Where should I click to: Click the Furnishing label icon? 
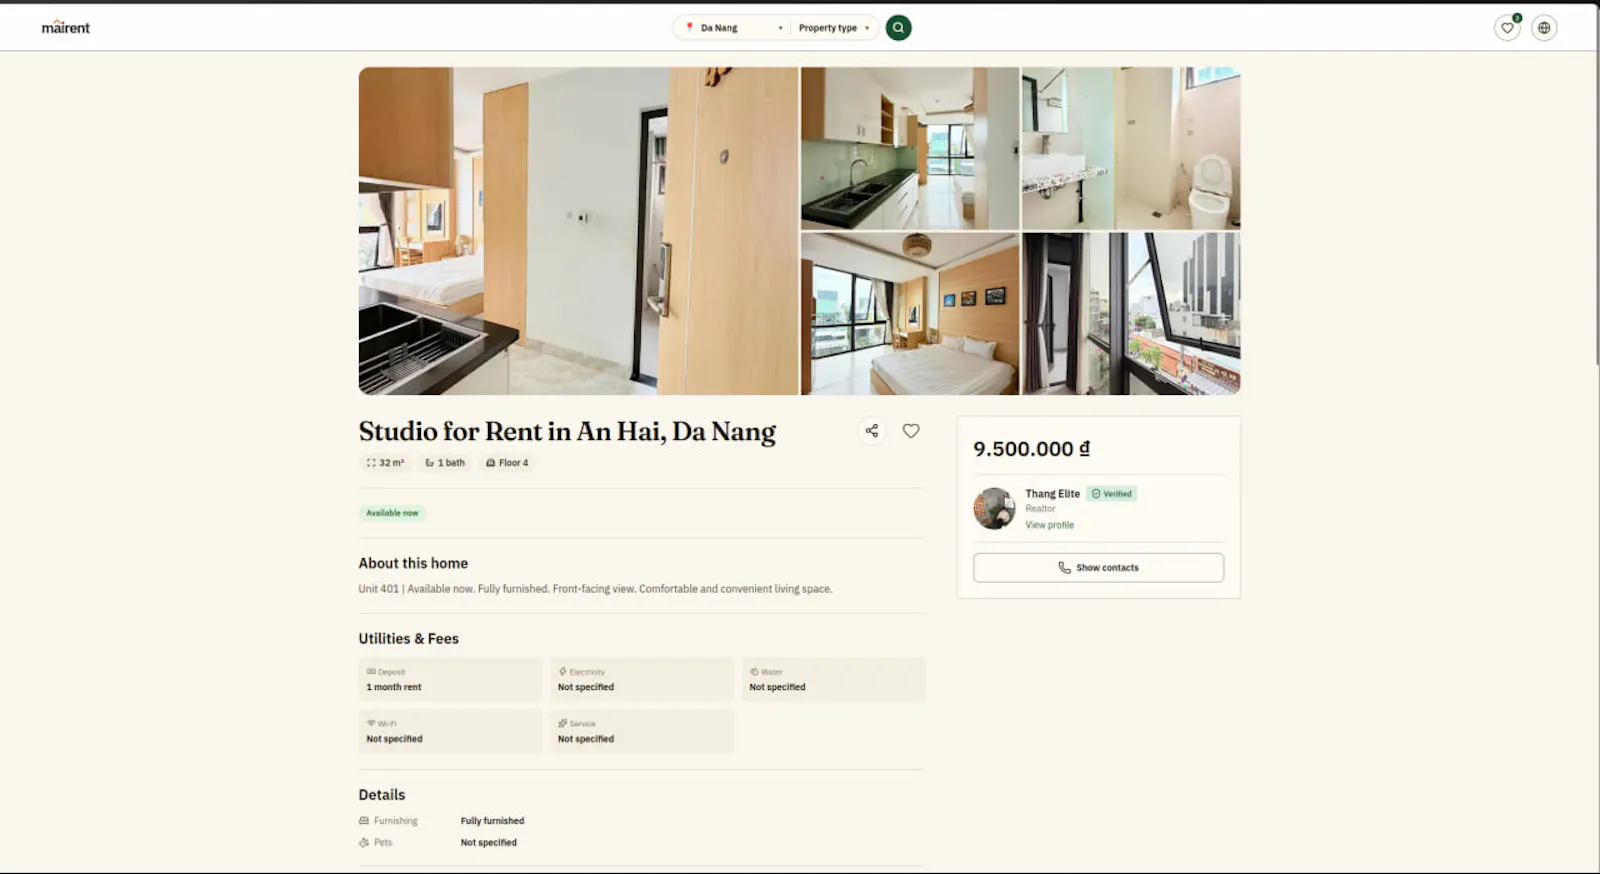coord(364,821)
